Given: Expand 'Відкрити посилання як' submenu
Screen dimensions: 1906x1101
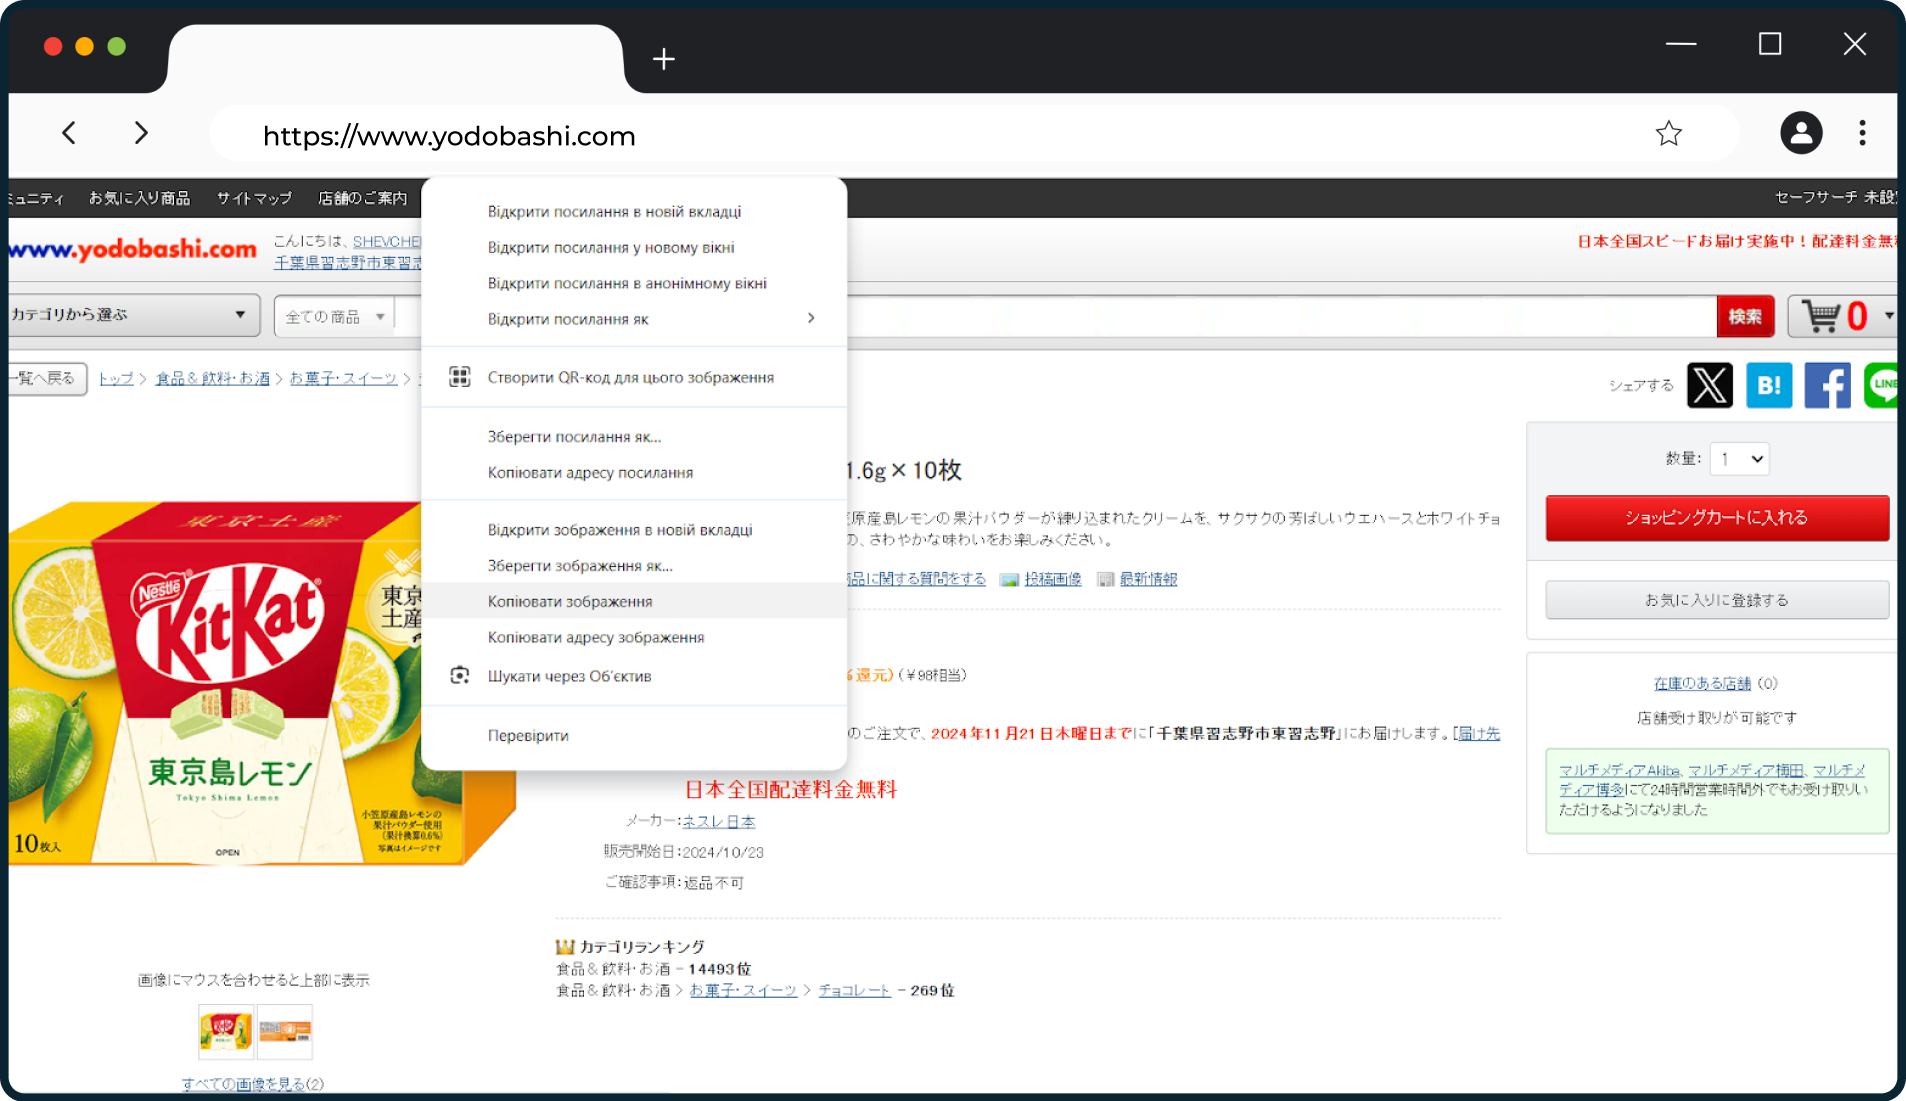Looking at the screenshot, I should click(634, 319).
